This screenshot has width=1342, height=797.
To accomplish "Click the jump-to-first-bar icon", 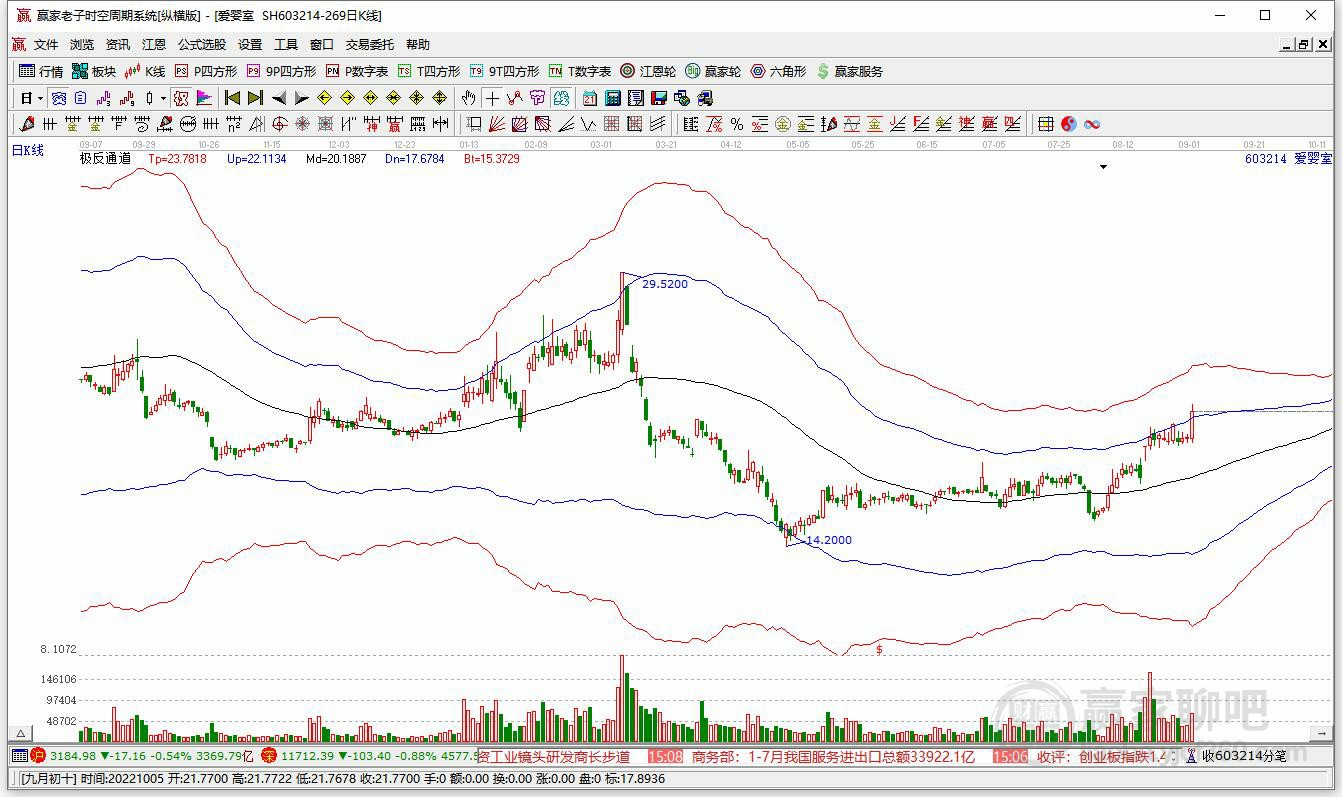I will (232, 98).
